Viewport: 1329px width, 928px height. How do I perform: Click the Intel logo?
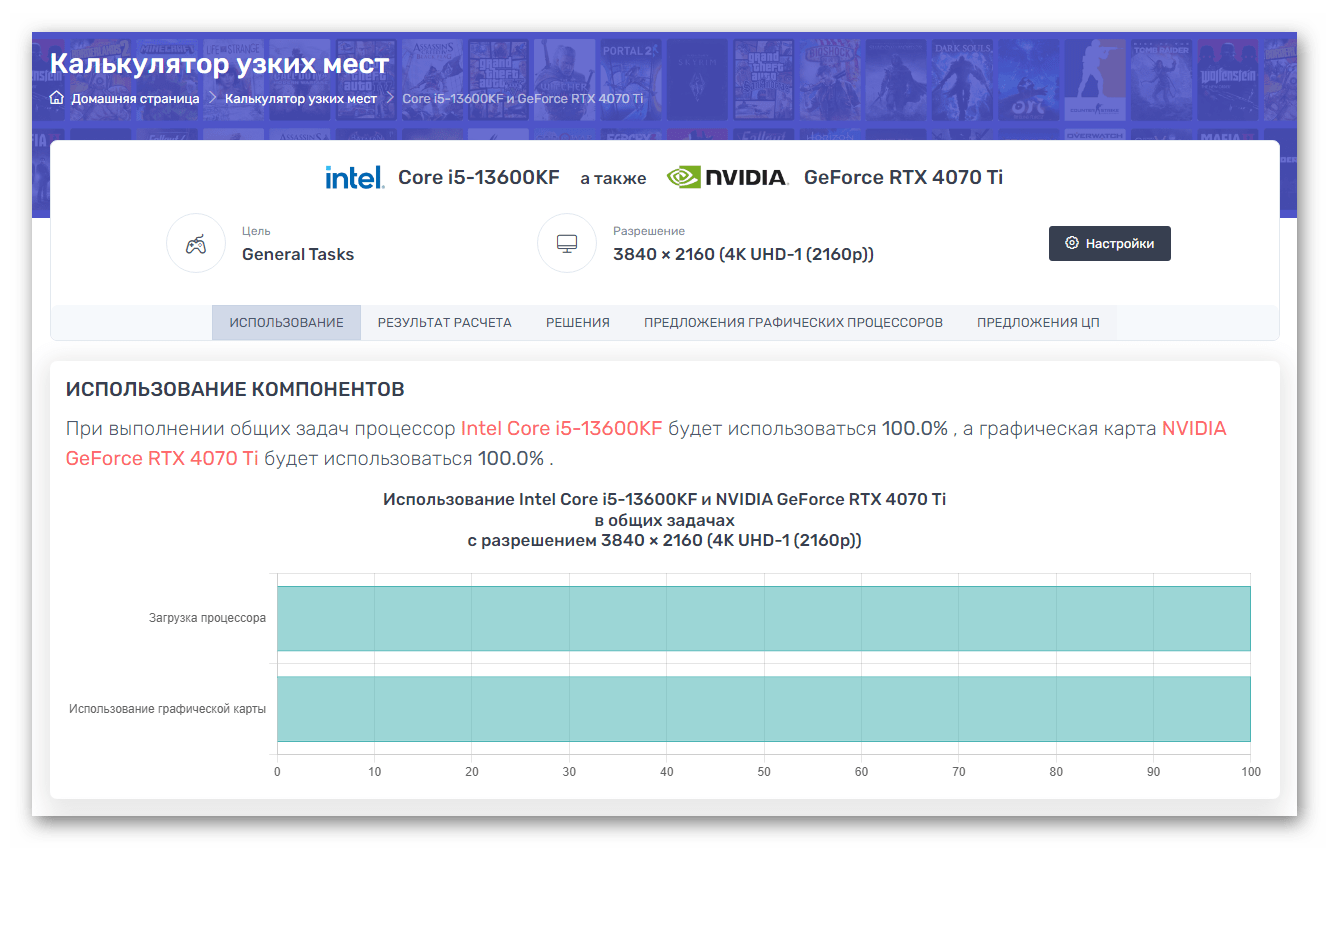coord(354,177)
